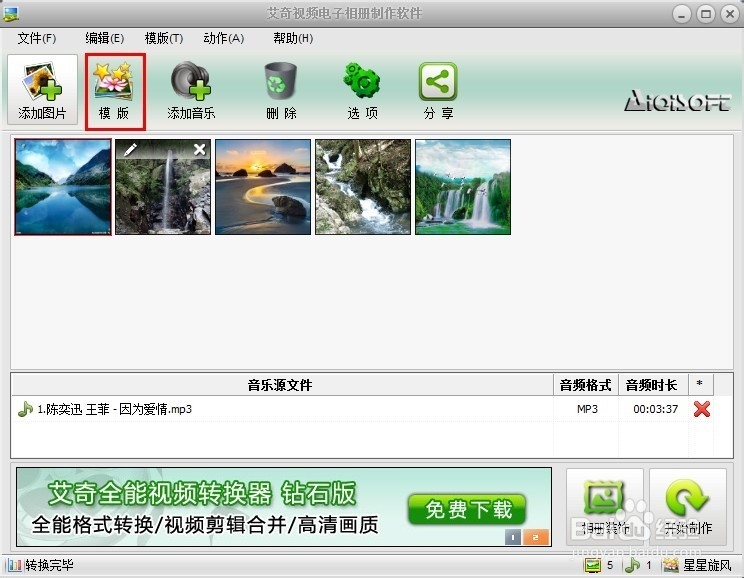This screenshot has height=578, width=744.
Task: Delete the music track with red X
Action: tap(702, 409)
